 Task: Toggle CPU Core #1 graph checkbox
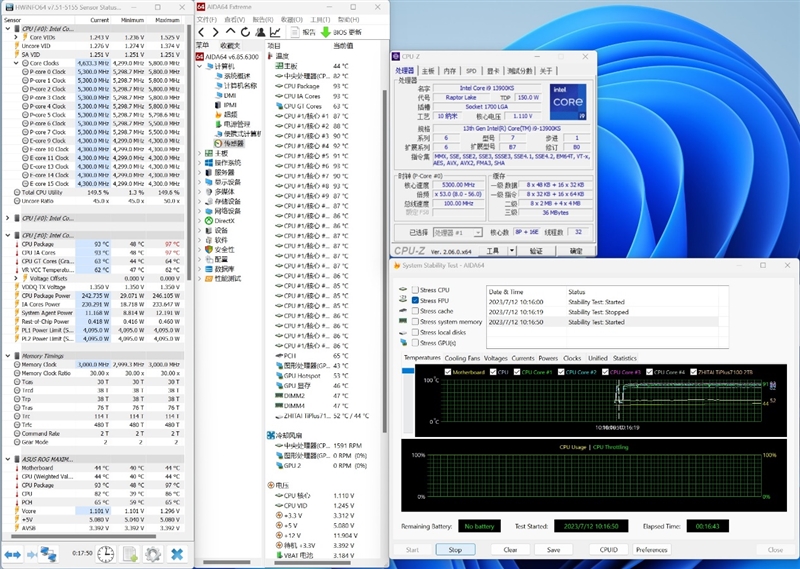[517, 372]
